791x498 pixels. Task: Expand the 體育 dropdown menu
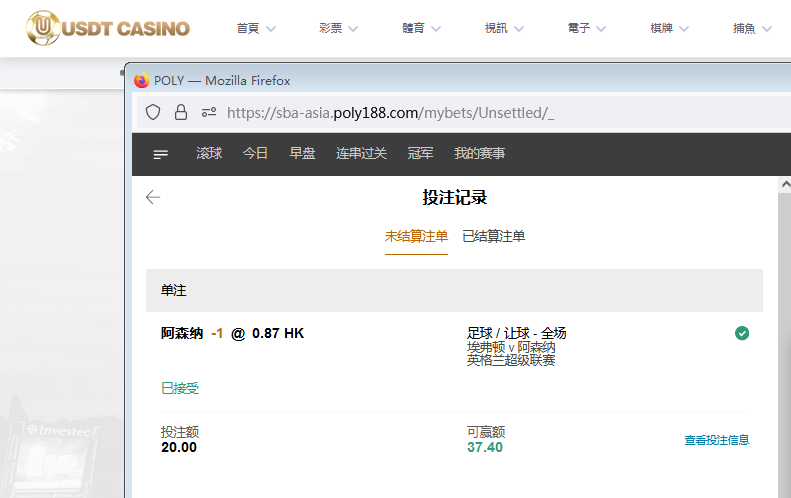click(421, 28)
